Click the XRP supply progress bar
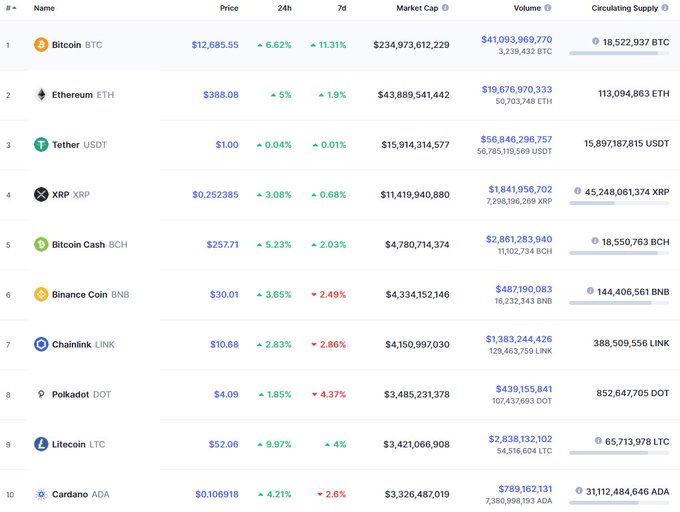680x512 pixels. 619,203
